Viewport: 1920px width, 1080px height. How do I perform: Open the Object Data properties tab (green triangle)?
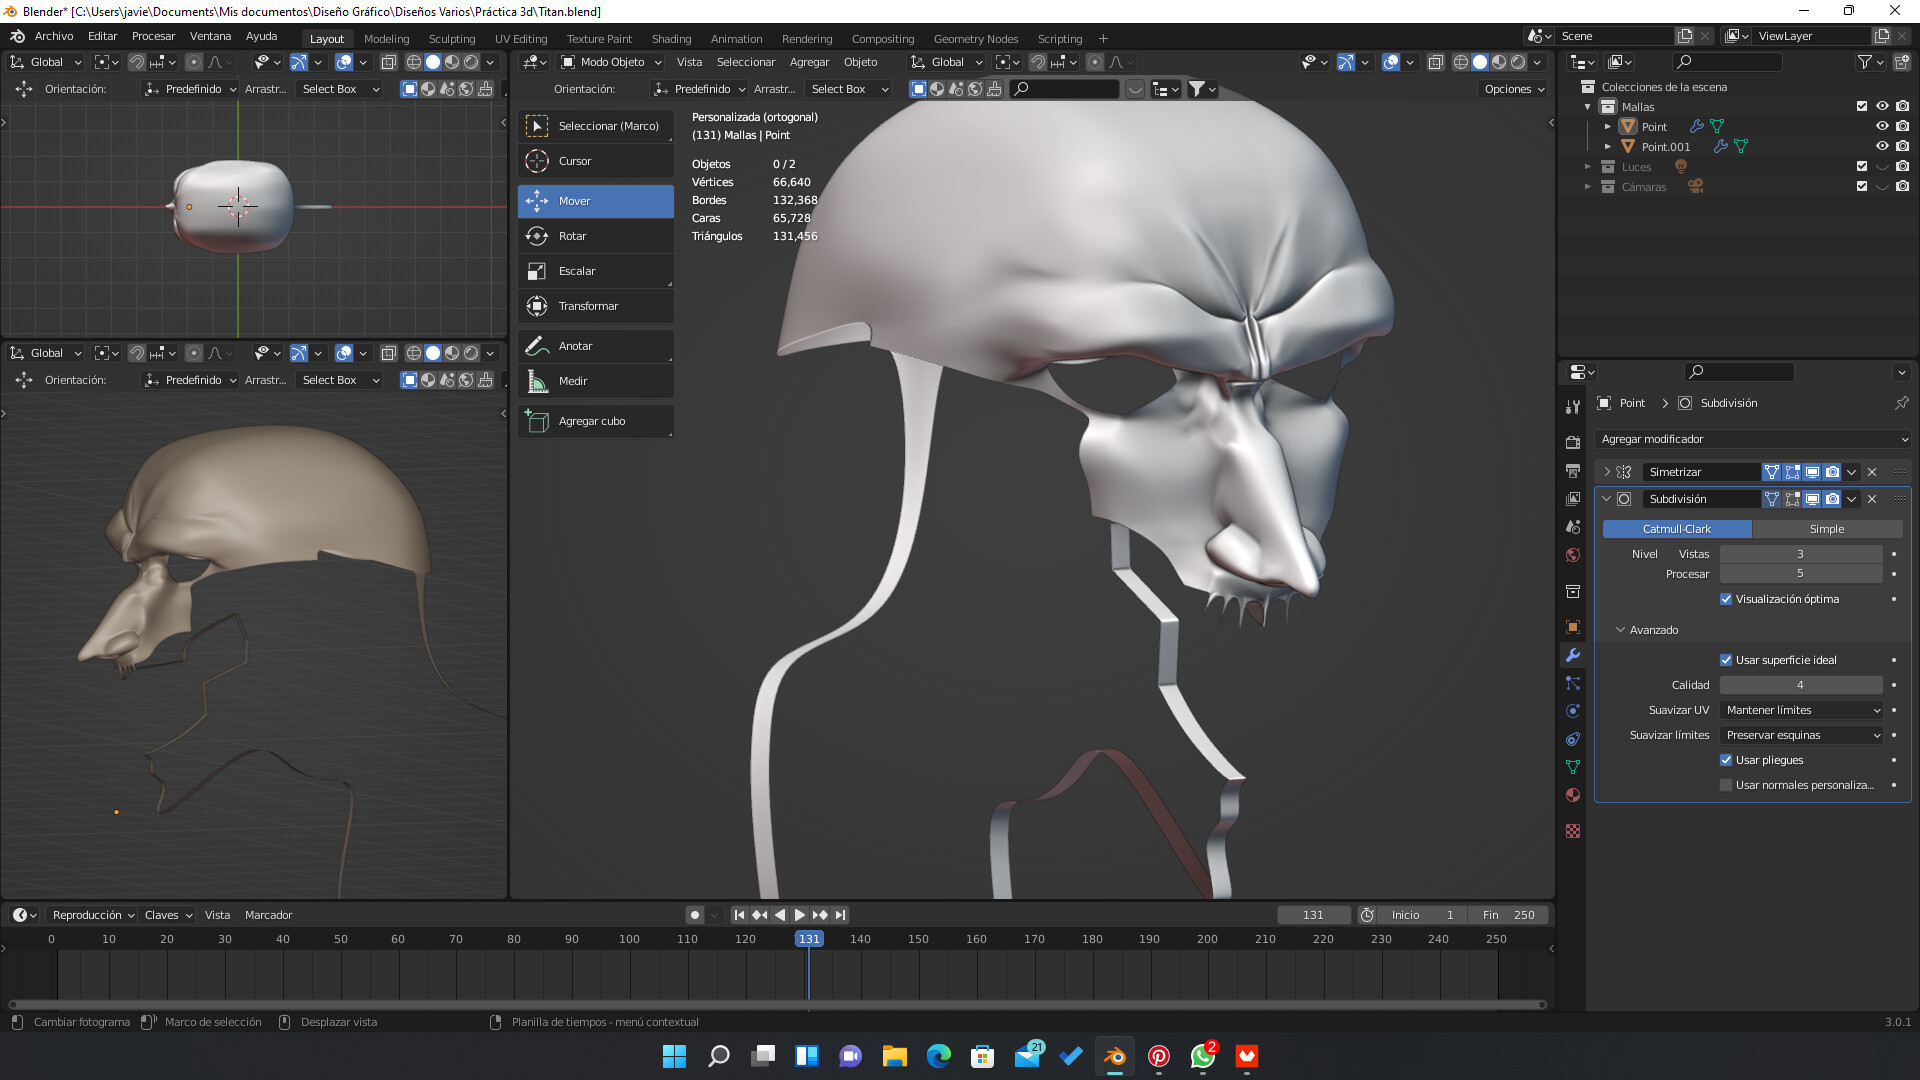coord(1573,767)
